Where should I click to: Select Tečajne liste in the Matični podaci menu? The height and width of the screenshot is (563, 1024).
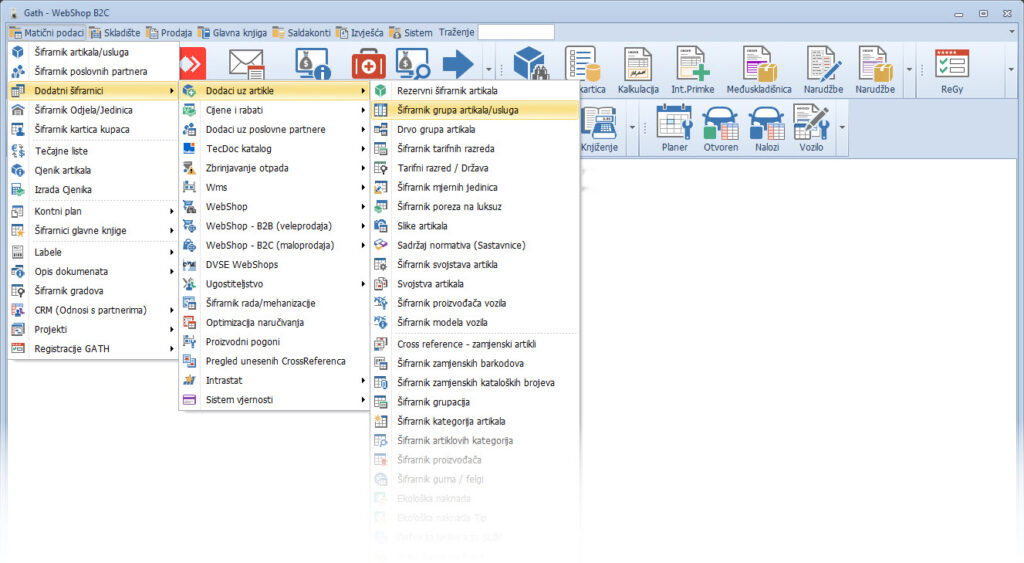[x=60, y=151]
